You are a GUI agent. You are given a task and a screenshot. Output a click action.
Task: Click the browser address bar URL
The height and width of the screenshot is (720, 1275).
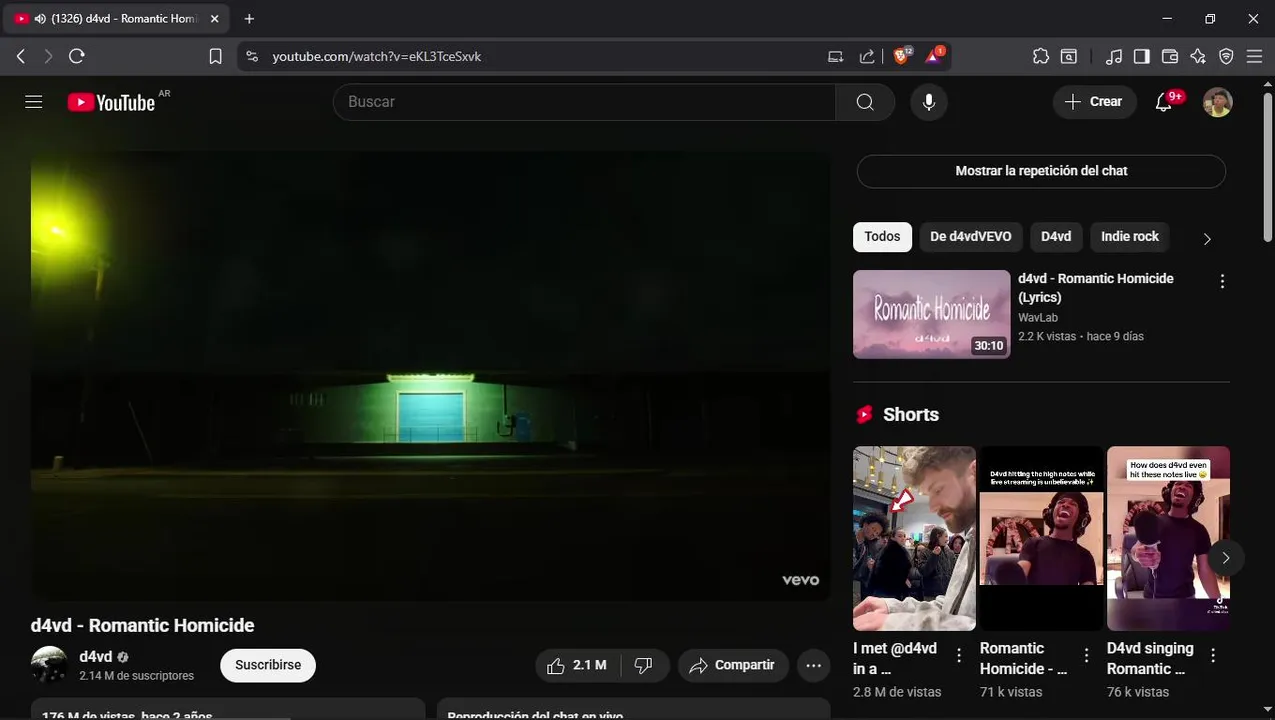tap(377, 57)
